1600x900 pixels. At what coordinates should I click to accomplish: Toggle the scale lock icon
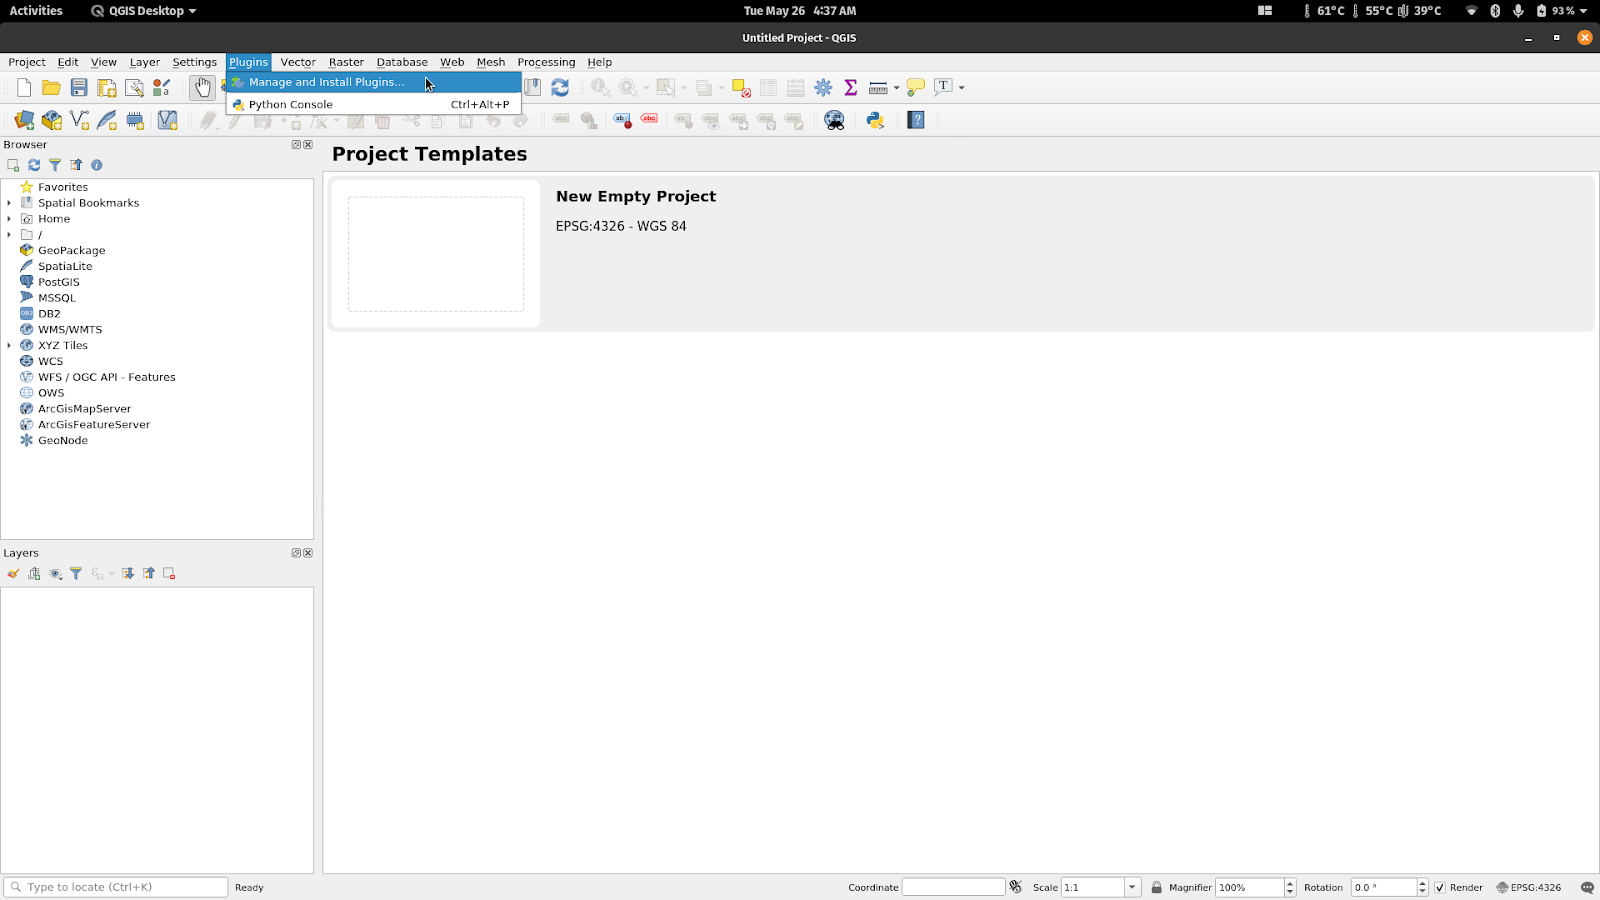[x=1156, y=887]
